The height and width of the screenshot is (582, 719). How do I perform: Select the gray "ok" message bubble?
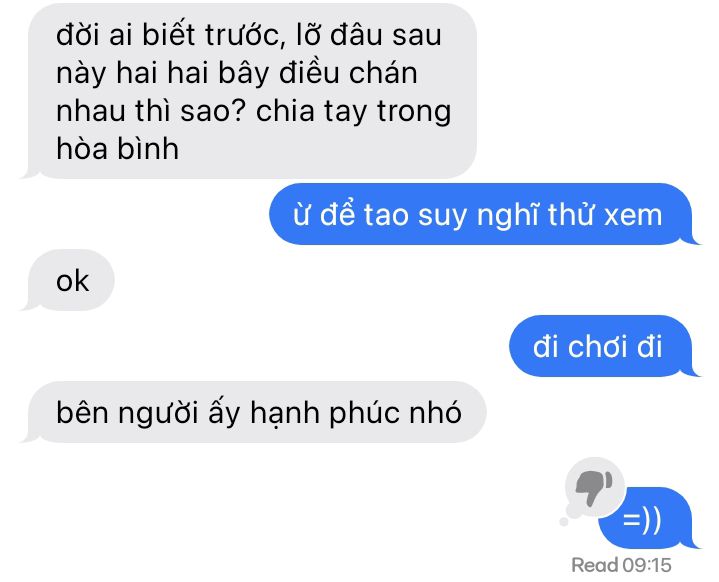click(x=67, y=280)
